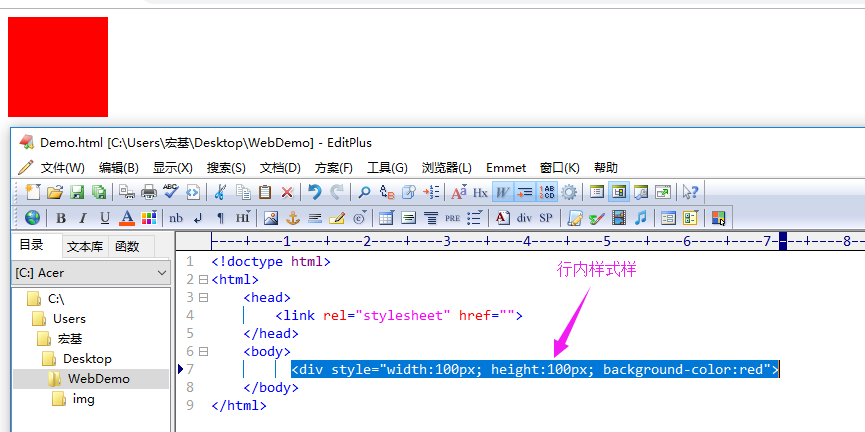The image size is (865, 432).
Task: Insert a span with the SP icon
Action: click(546, 218)
